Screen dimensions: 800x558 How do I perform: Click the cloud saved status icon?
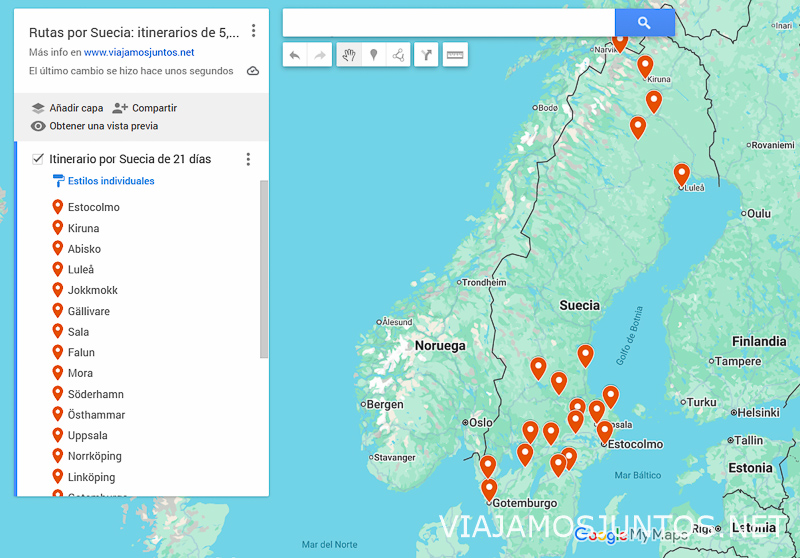pos(253,71)
